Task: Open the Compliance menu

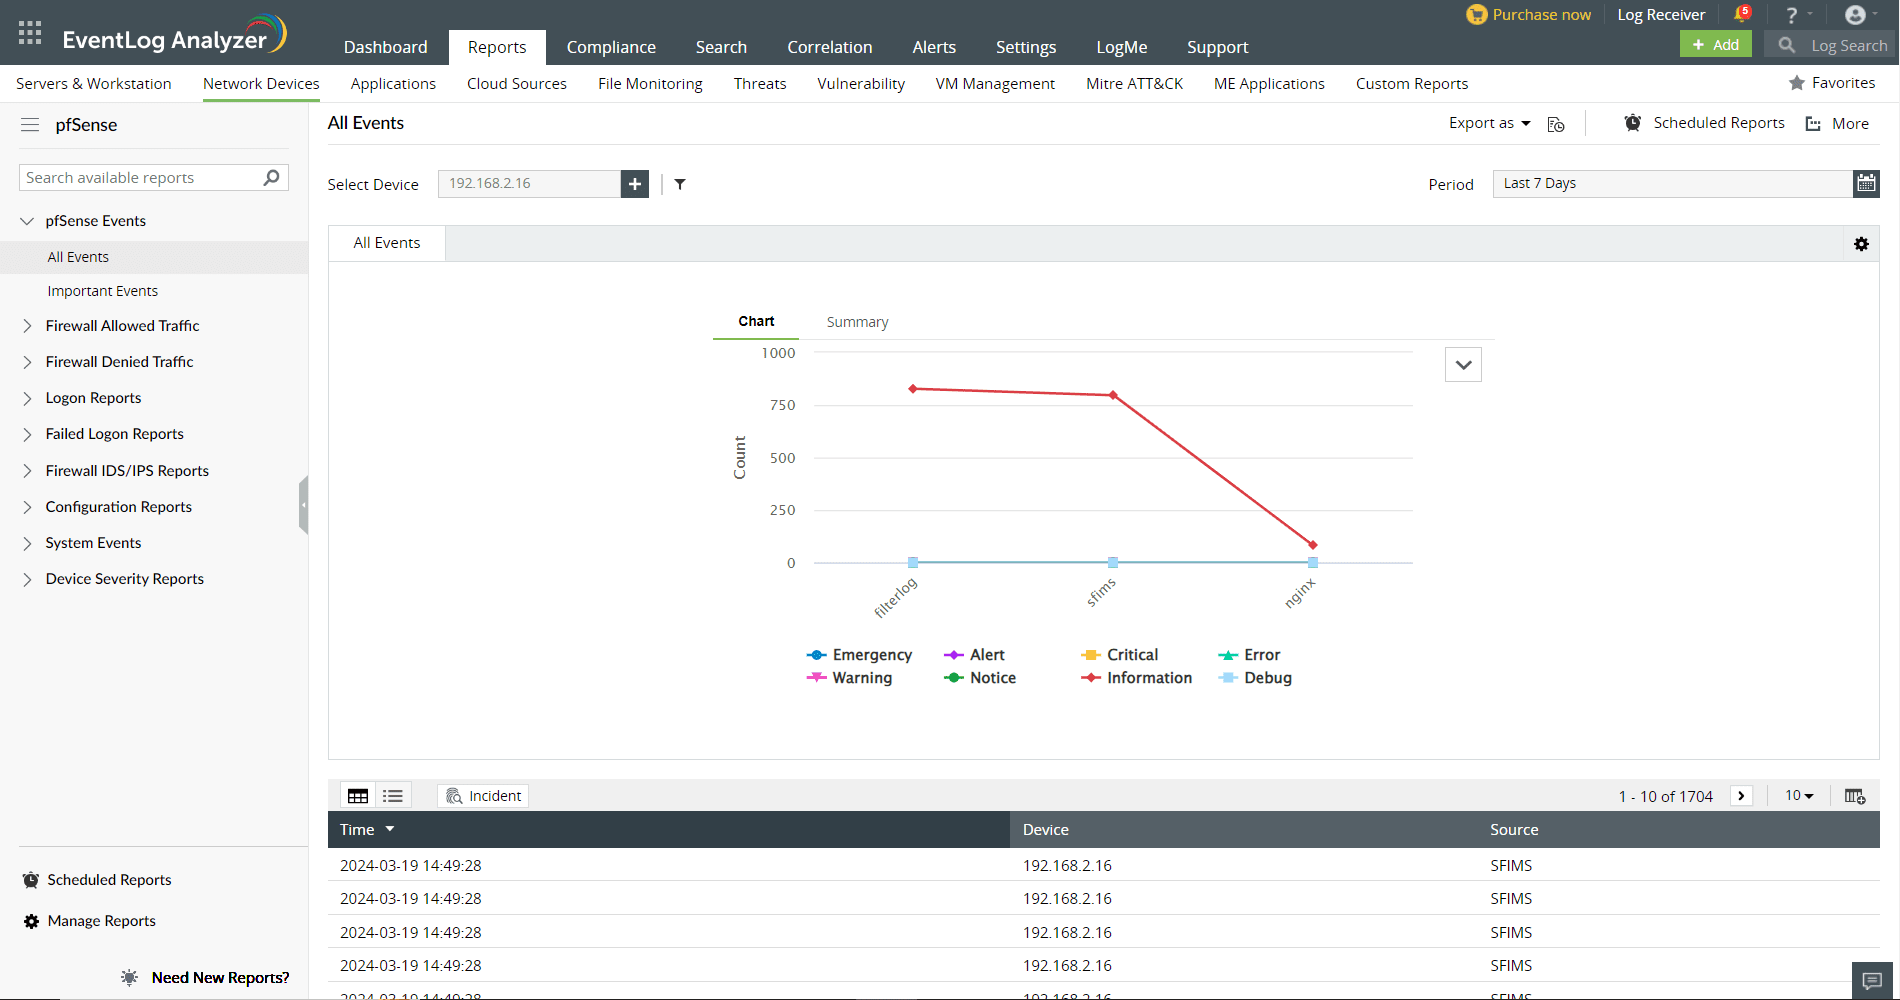Action: (611, 46)
